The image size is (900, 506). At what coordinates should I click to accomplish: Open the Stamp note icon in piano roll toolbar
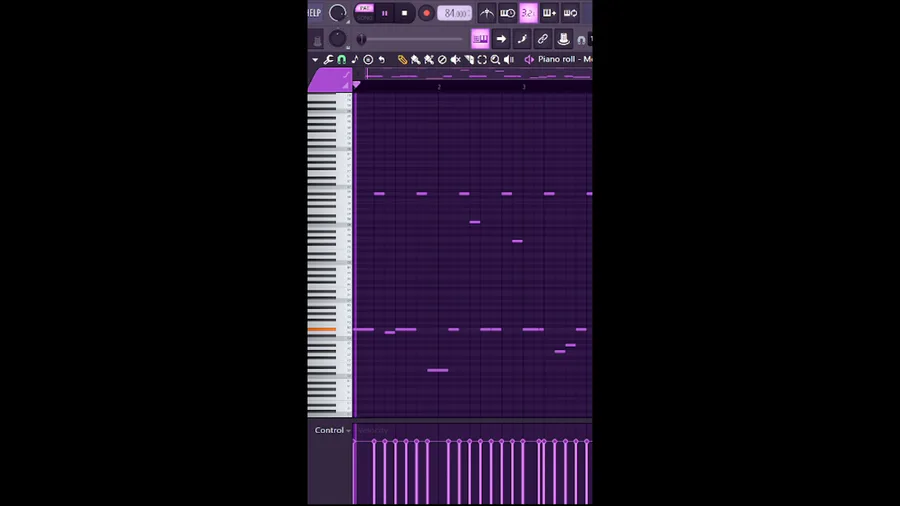coord(355,60)
